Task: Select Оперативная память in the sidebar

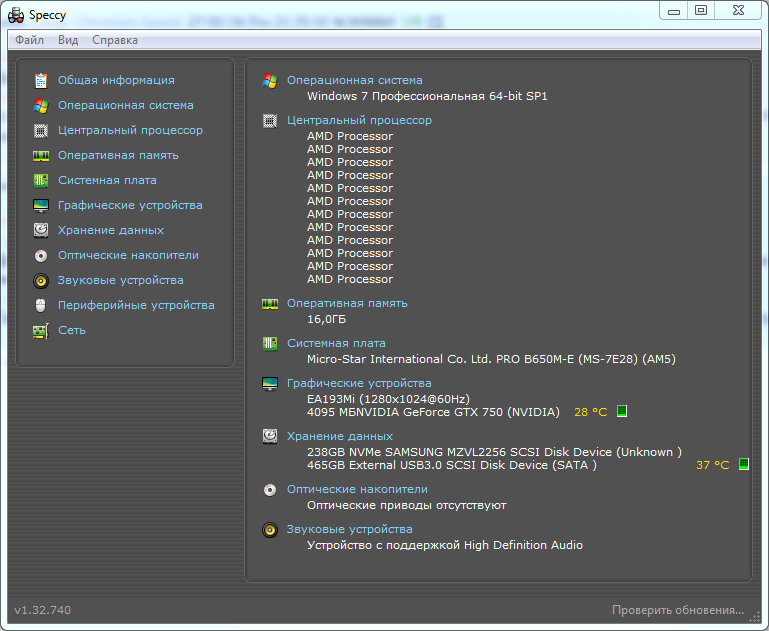Action: [118, 155]
